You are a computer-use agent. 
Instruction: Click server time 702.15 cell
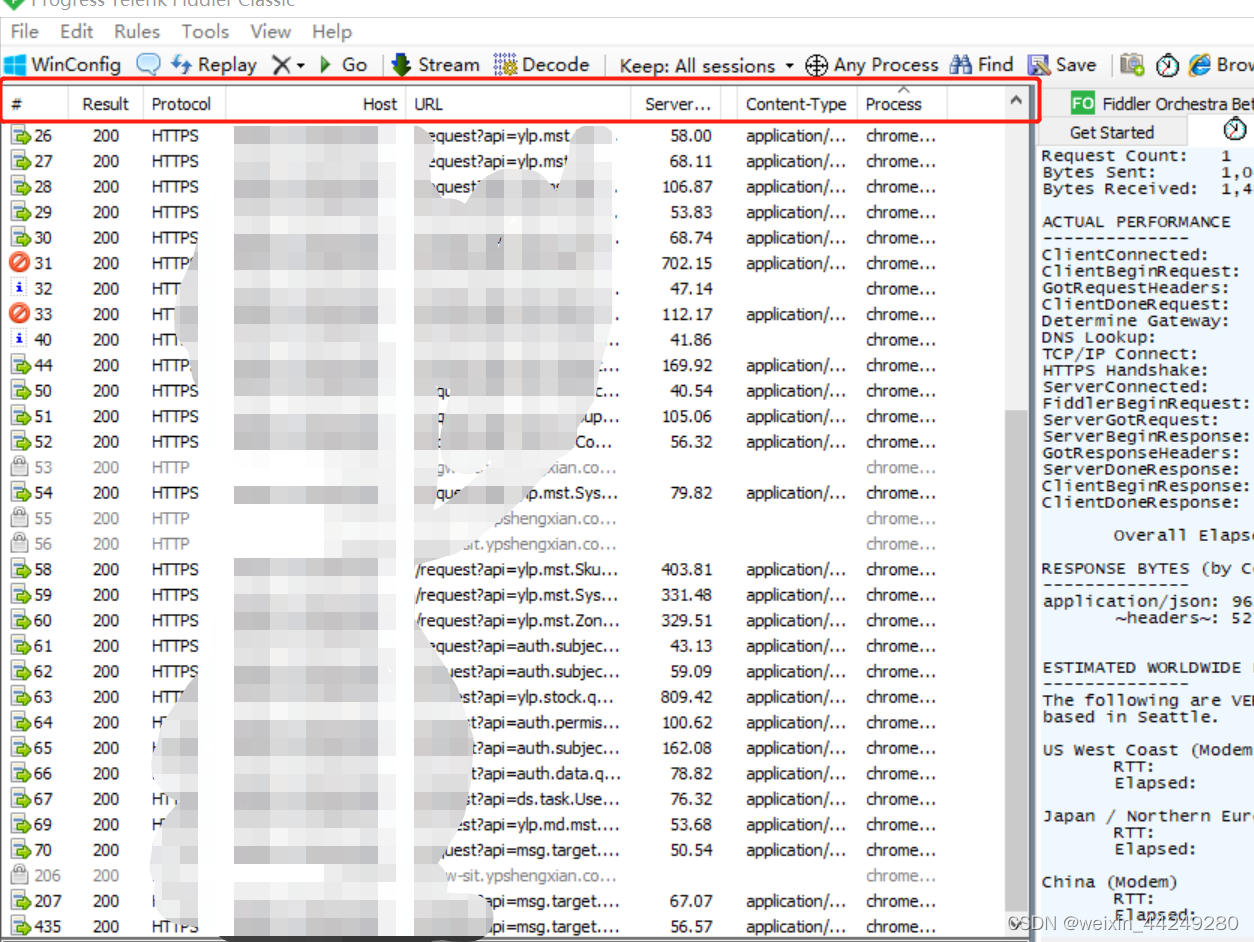tap(687, 263)
